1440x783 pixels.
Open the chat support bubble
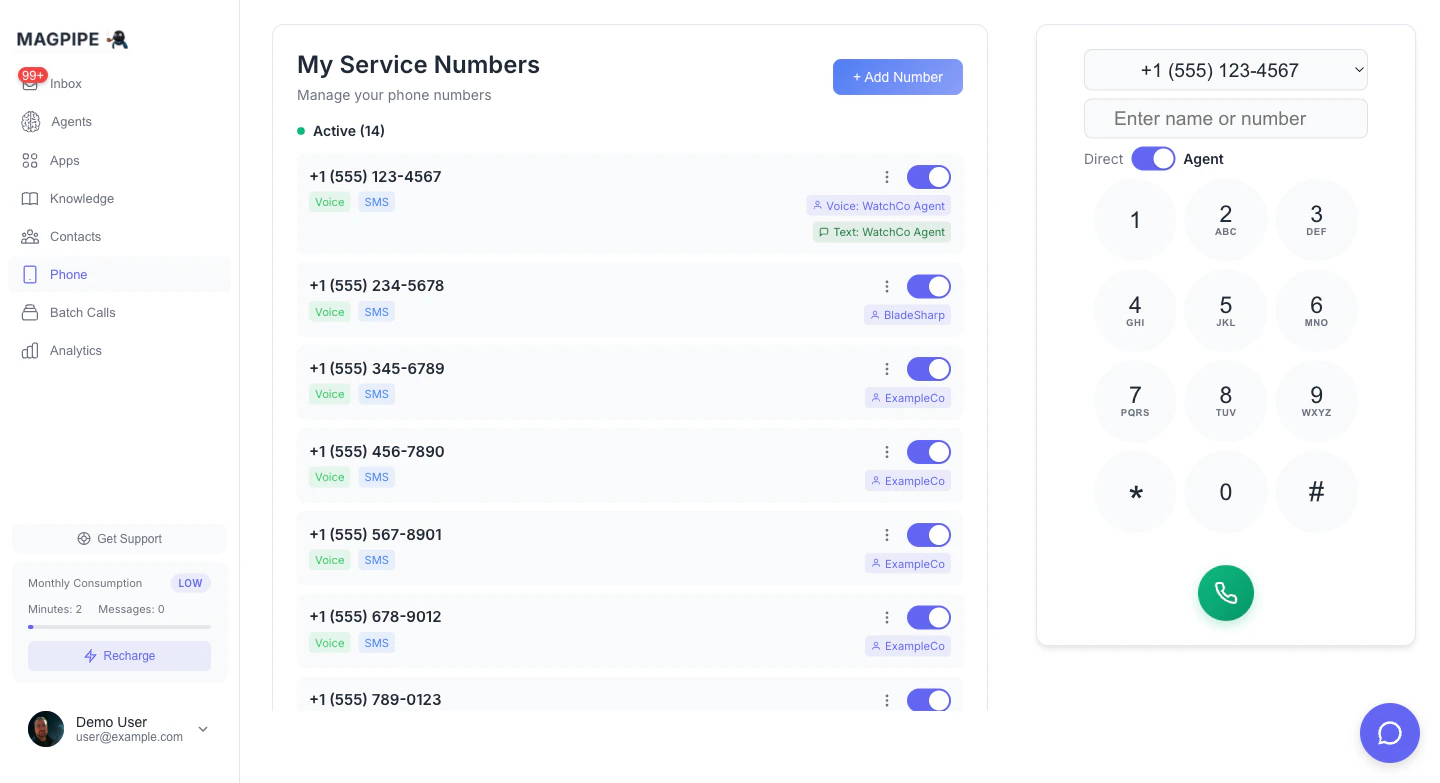(1389, 733)
